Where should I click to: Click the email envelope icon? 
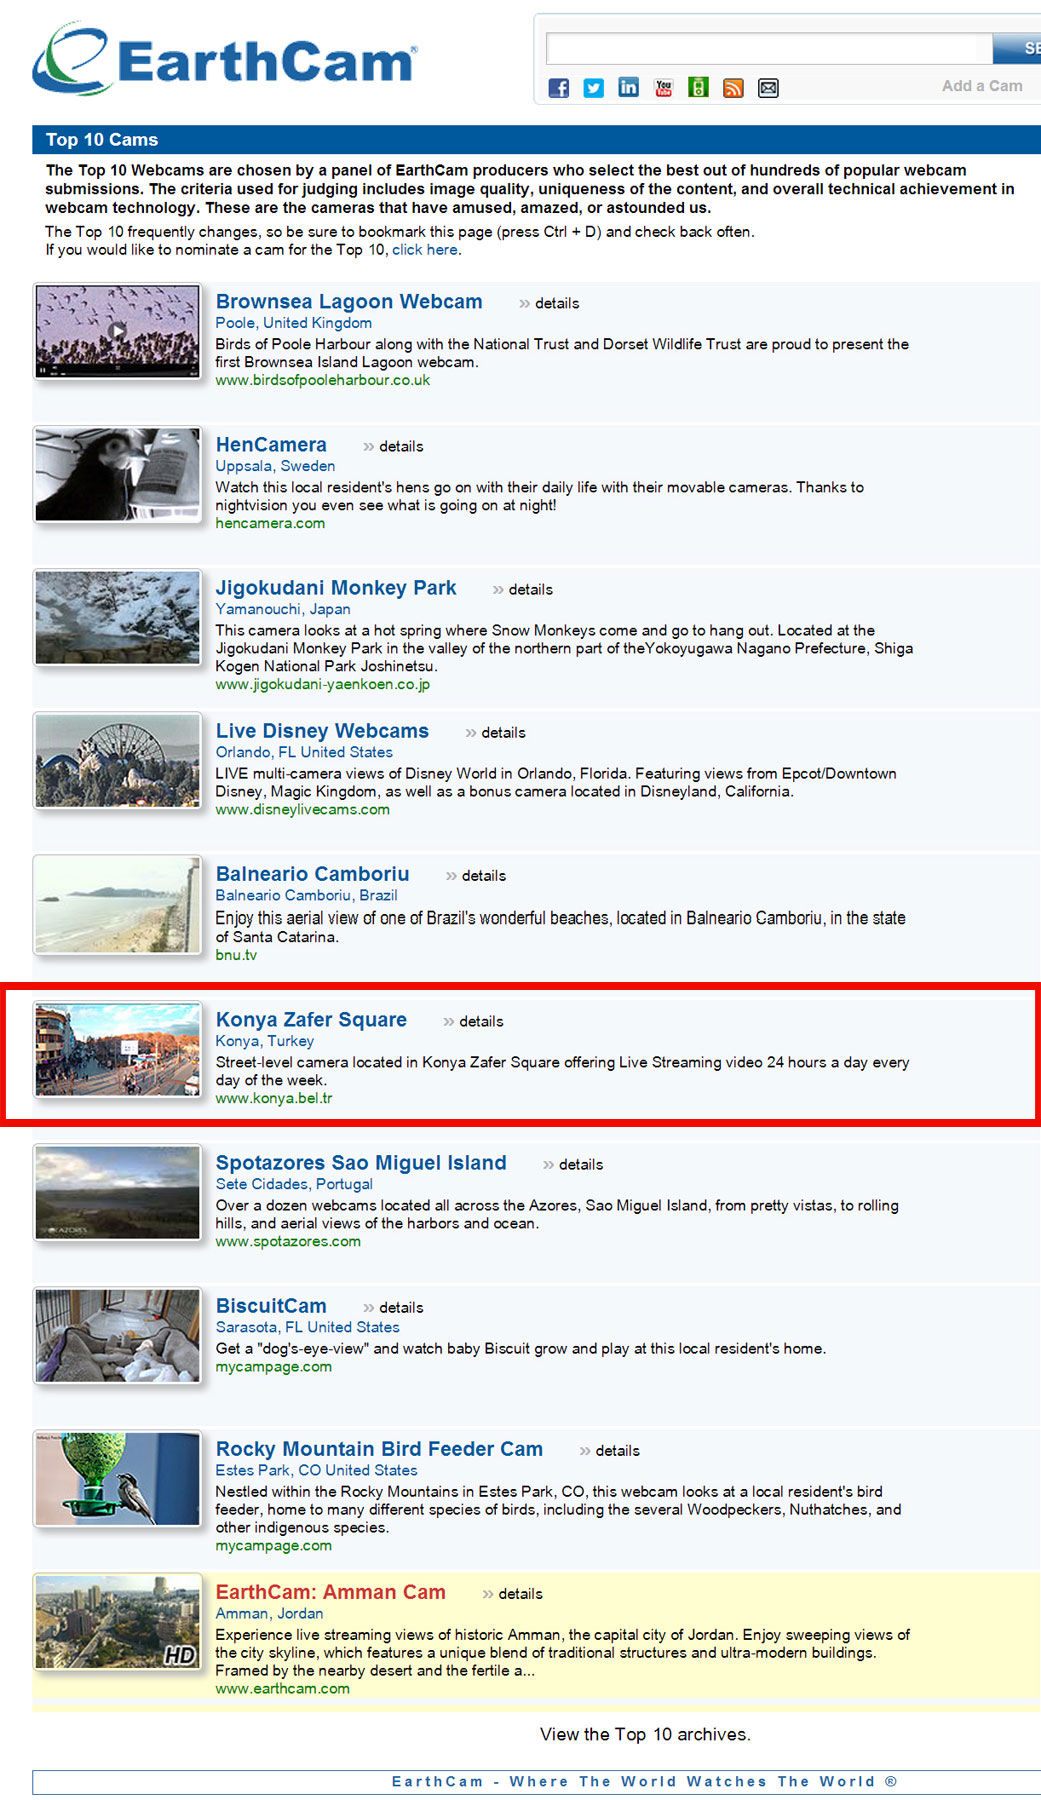[768, 88]
